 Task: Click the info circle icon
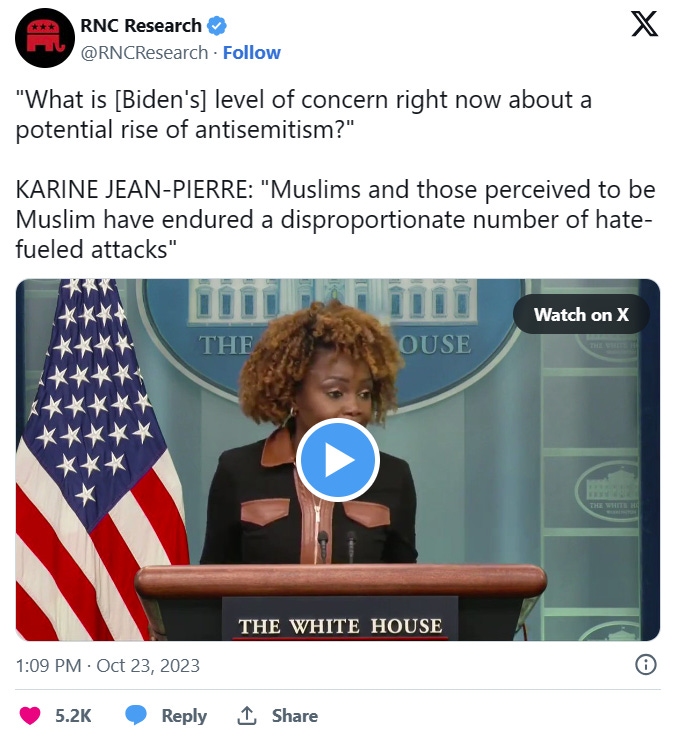[645, 665]
